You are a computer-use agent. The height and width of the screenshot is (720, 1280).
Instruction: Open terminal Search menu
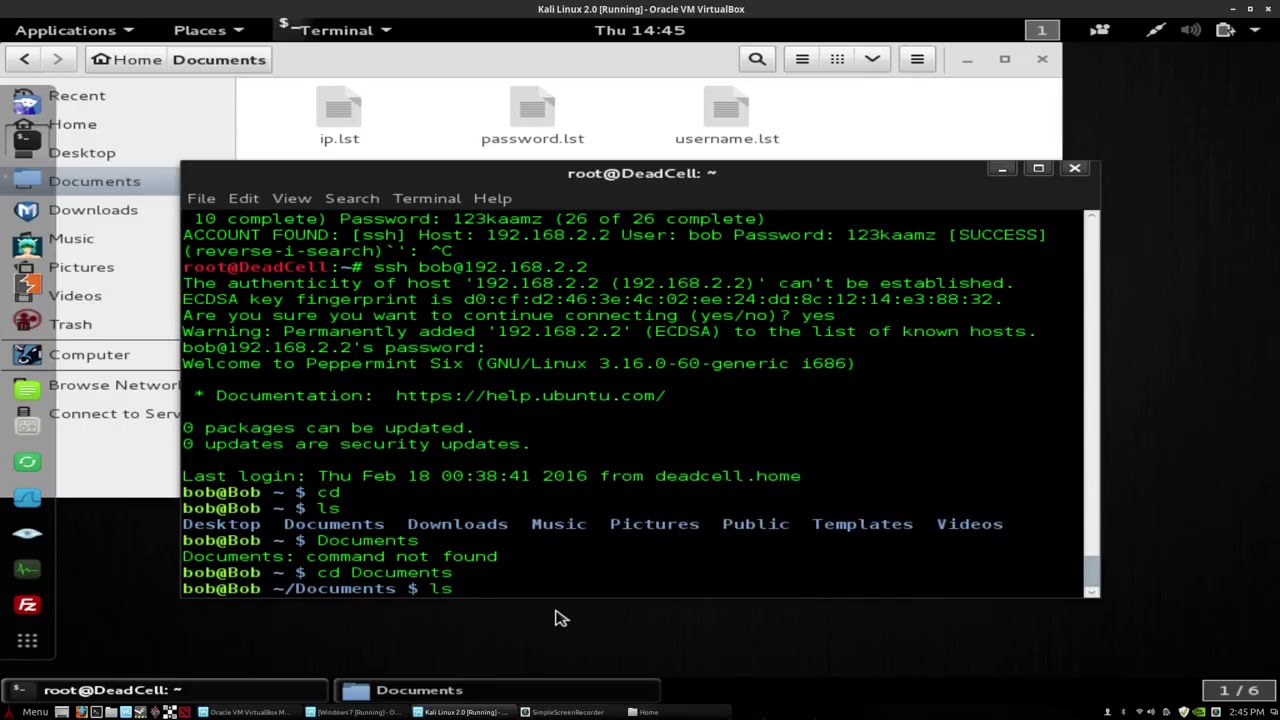tap(352, 198)
